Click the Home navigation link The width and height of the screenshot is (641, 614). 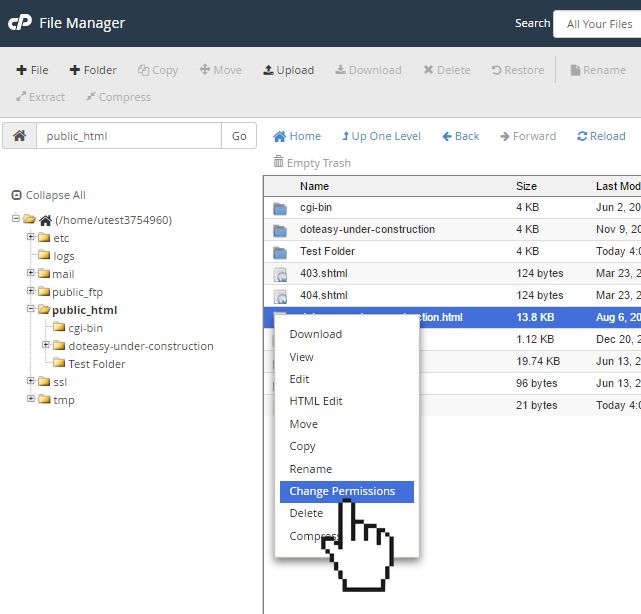[297, 136]
